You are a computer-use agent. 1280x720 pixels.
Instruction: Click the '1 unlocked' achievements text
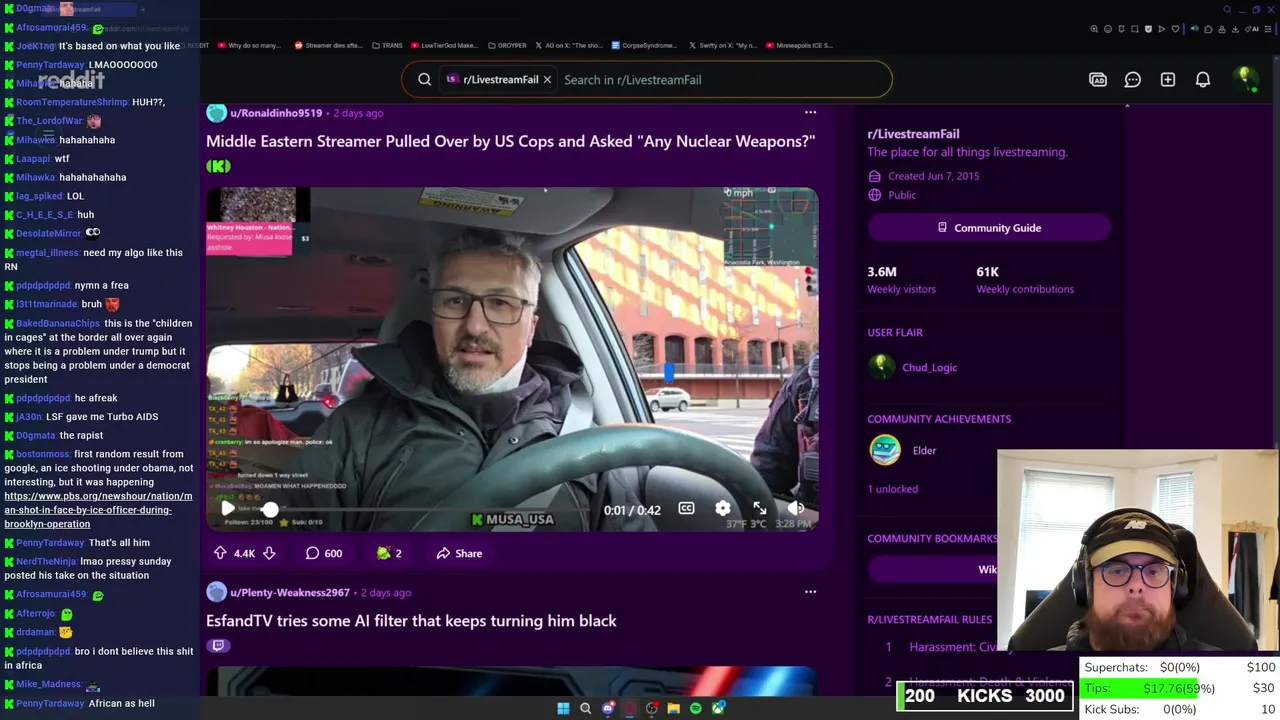[892, 489]
